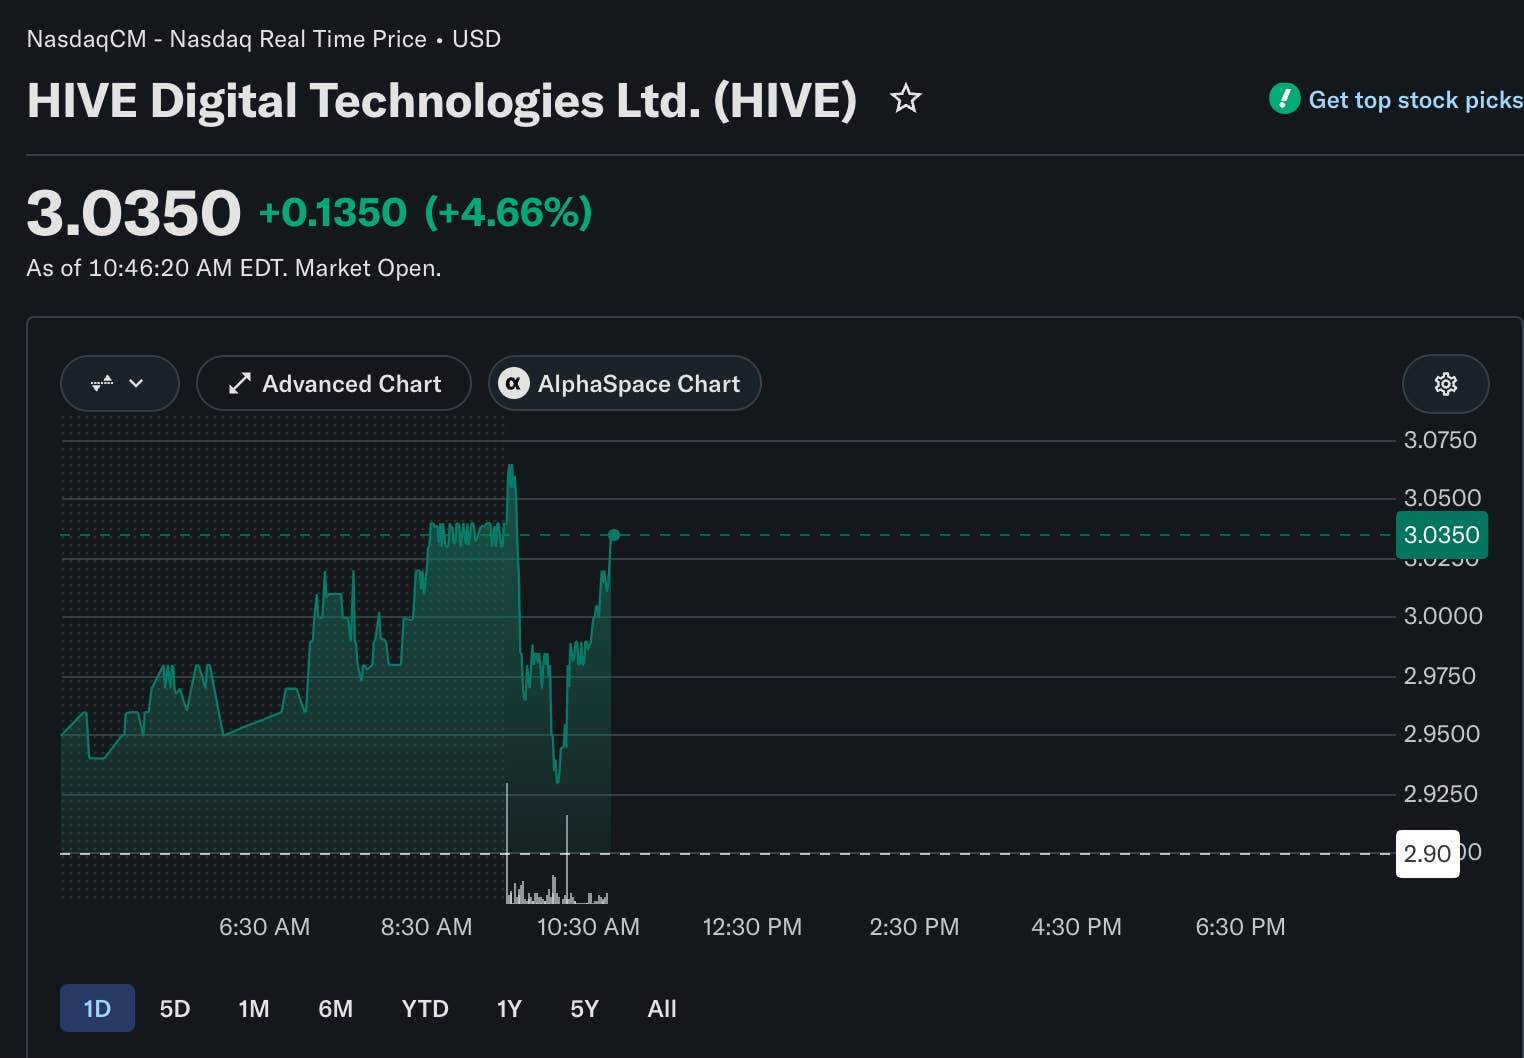Viewport: 1524px width, 1058px height.
Task: Open the chart type dropdown
Action: point(119,383)
